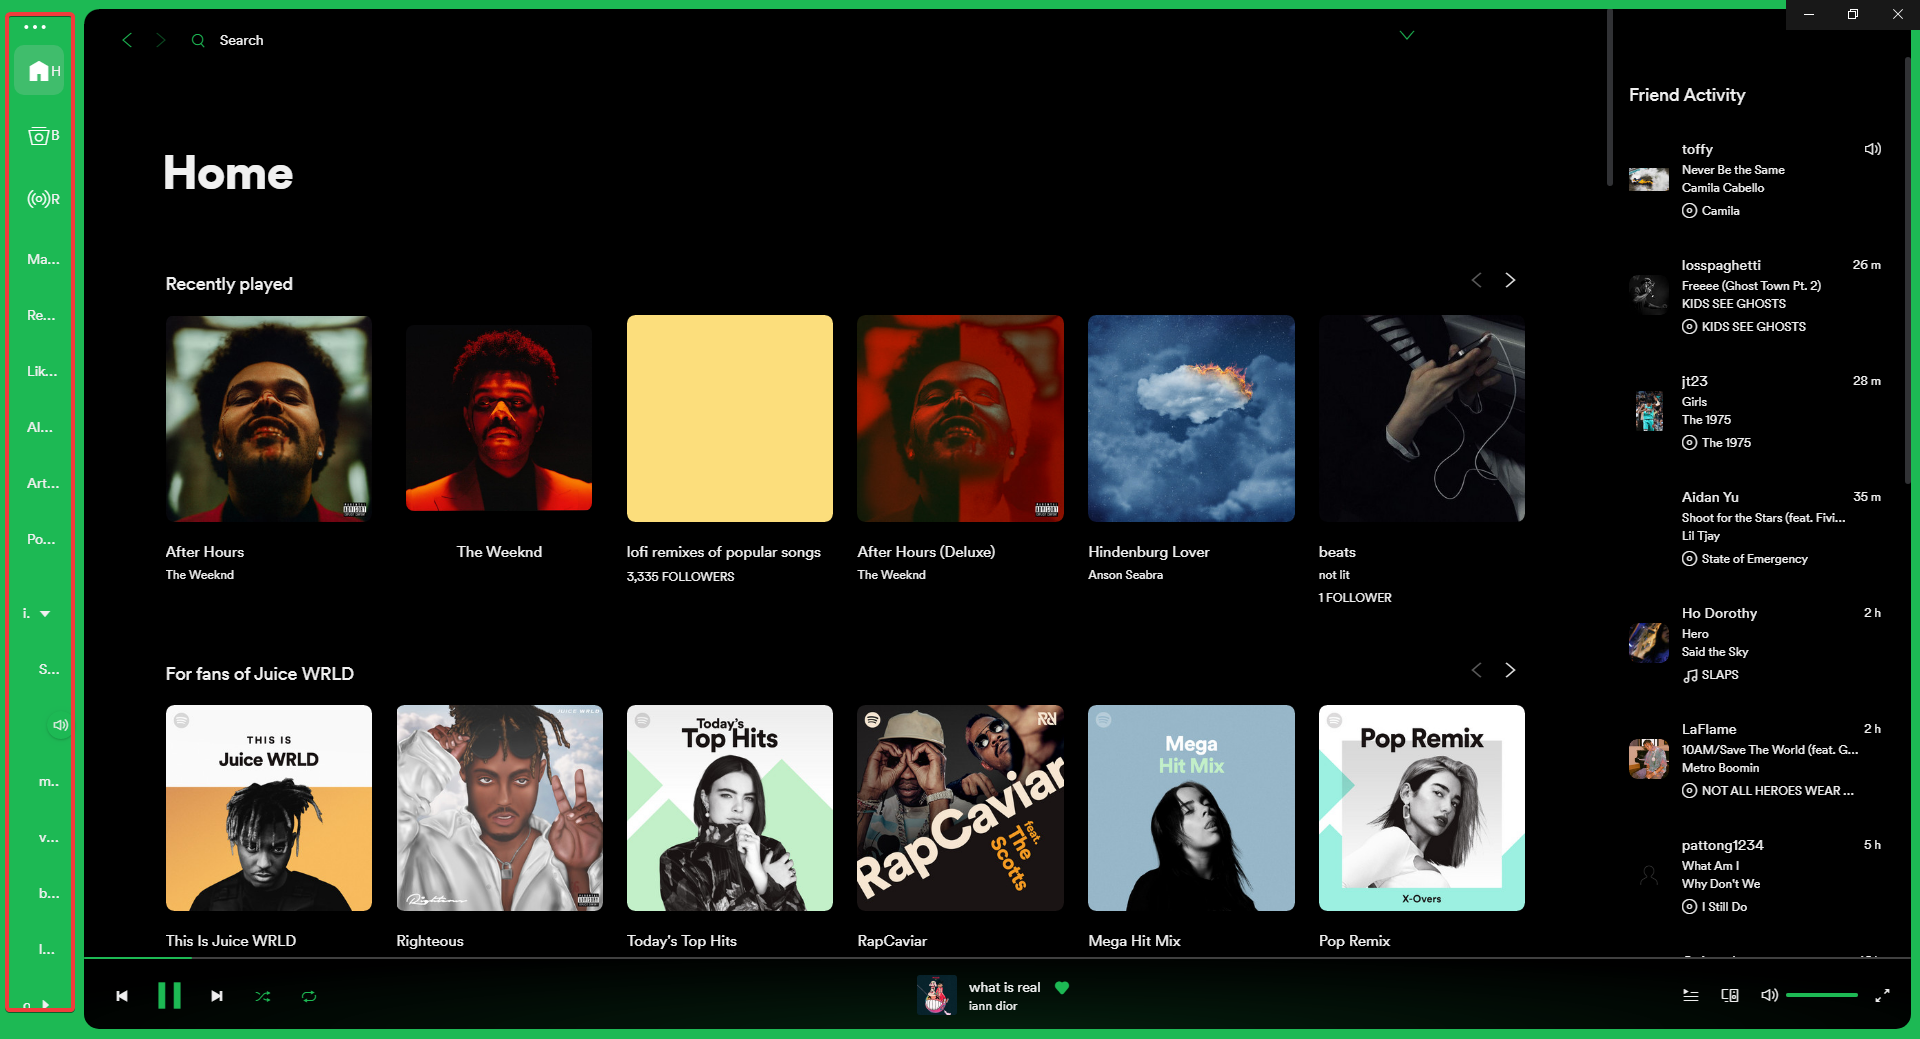Toggle repeat mode
The width and height of the screenshot is (1920, 1039).
tap(309, 996)
